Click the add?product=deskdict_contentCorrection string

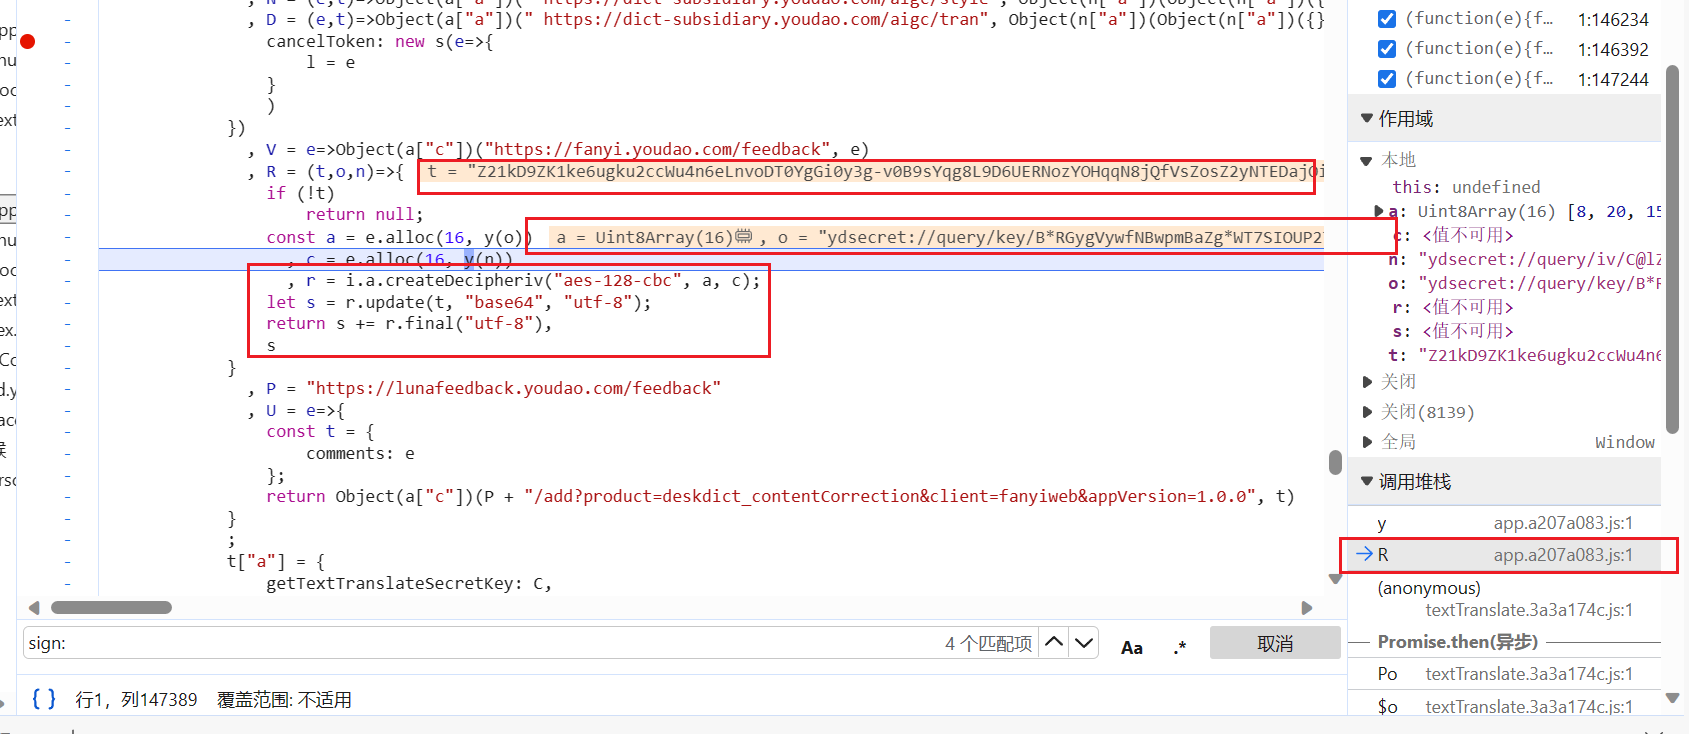click(886, 496)
